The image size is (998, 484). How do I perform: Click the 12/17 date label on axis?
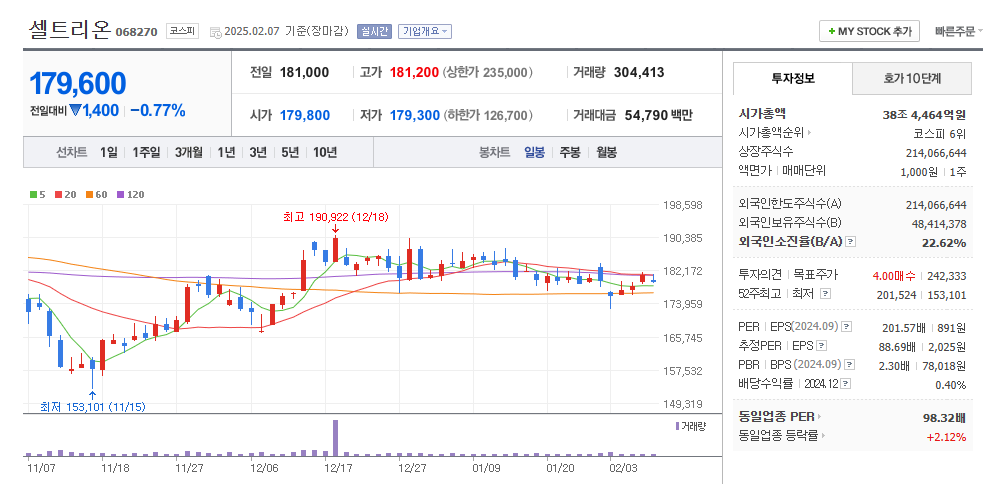click(339, 469)
